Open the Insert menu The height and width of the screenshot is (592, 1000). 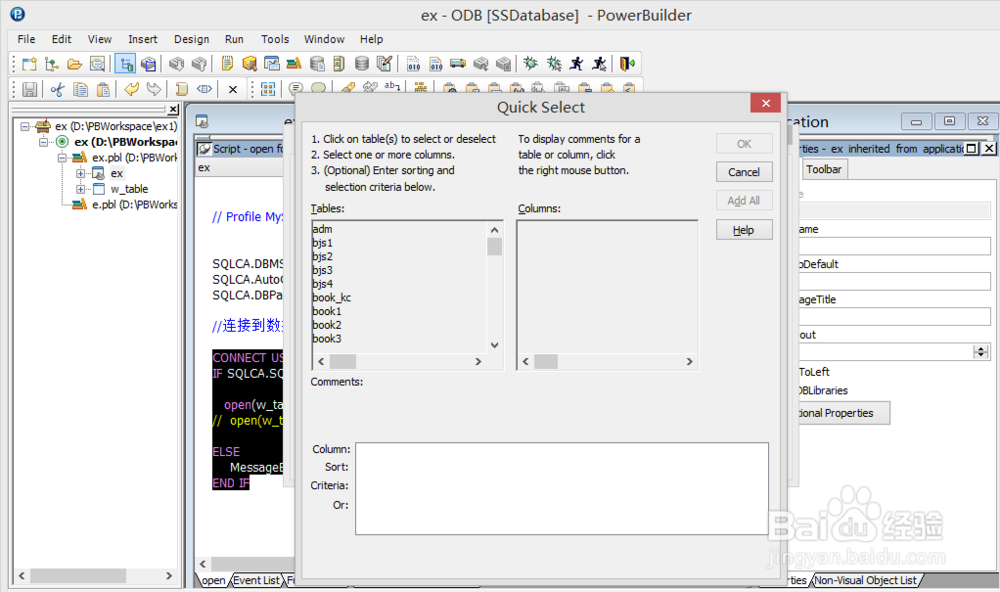coord(142,39)
